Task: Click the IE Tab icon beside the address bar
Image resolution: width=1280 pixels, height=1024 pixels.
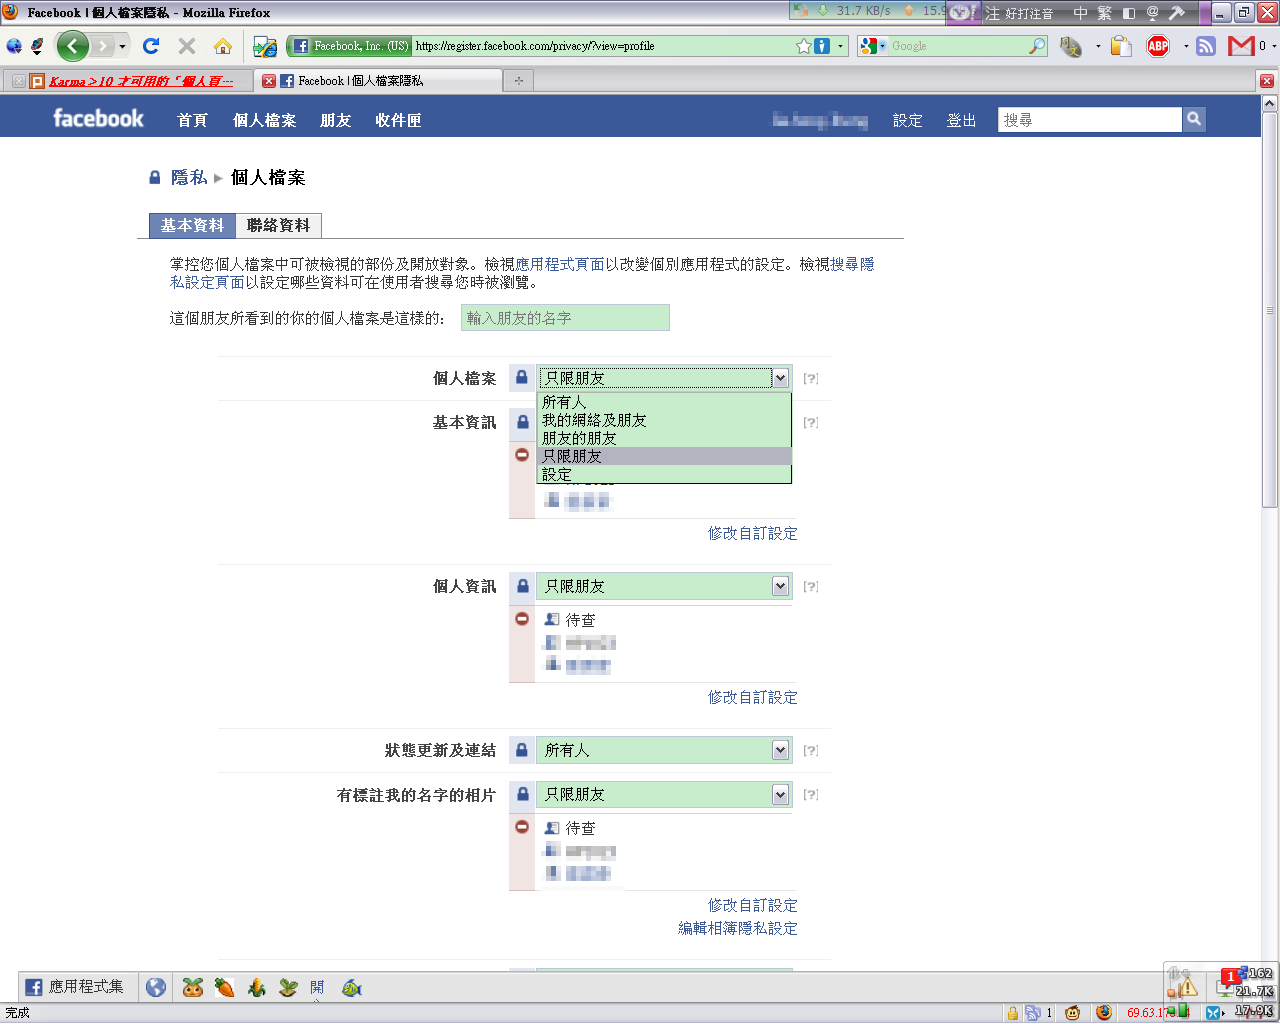Action: [x=264, y=46]
